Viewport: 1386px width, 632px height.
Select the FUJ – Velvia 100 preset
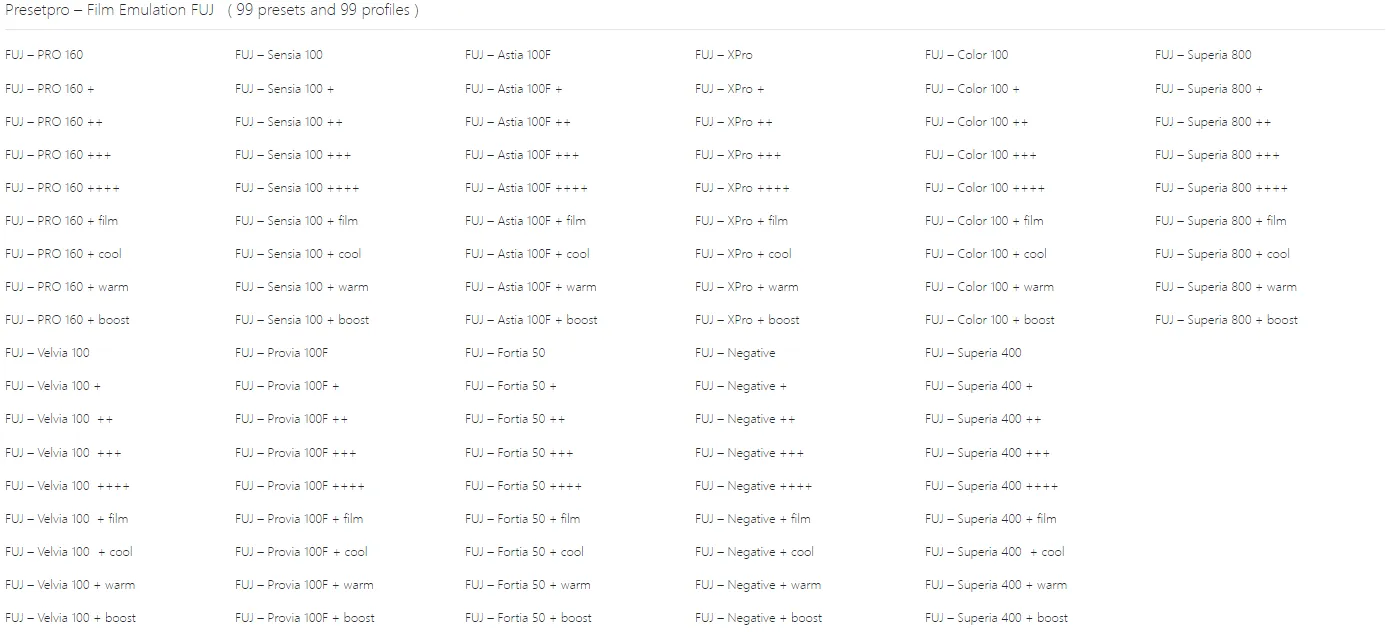tap(47, 353)
